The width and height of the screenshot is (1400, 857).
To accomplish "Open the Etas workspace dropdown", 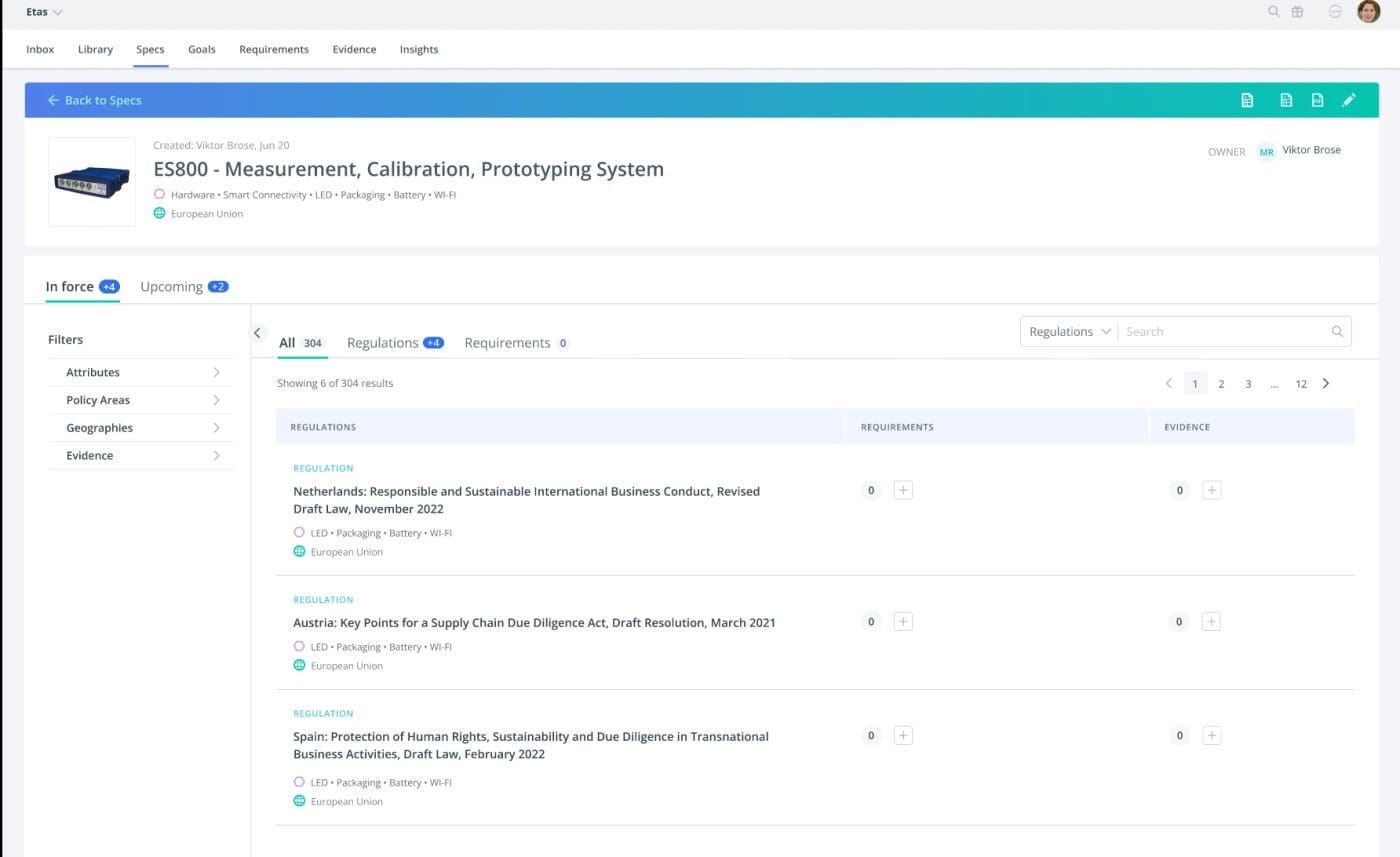I will coord(44,12).
